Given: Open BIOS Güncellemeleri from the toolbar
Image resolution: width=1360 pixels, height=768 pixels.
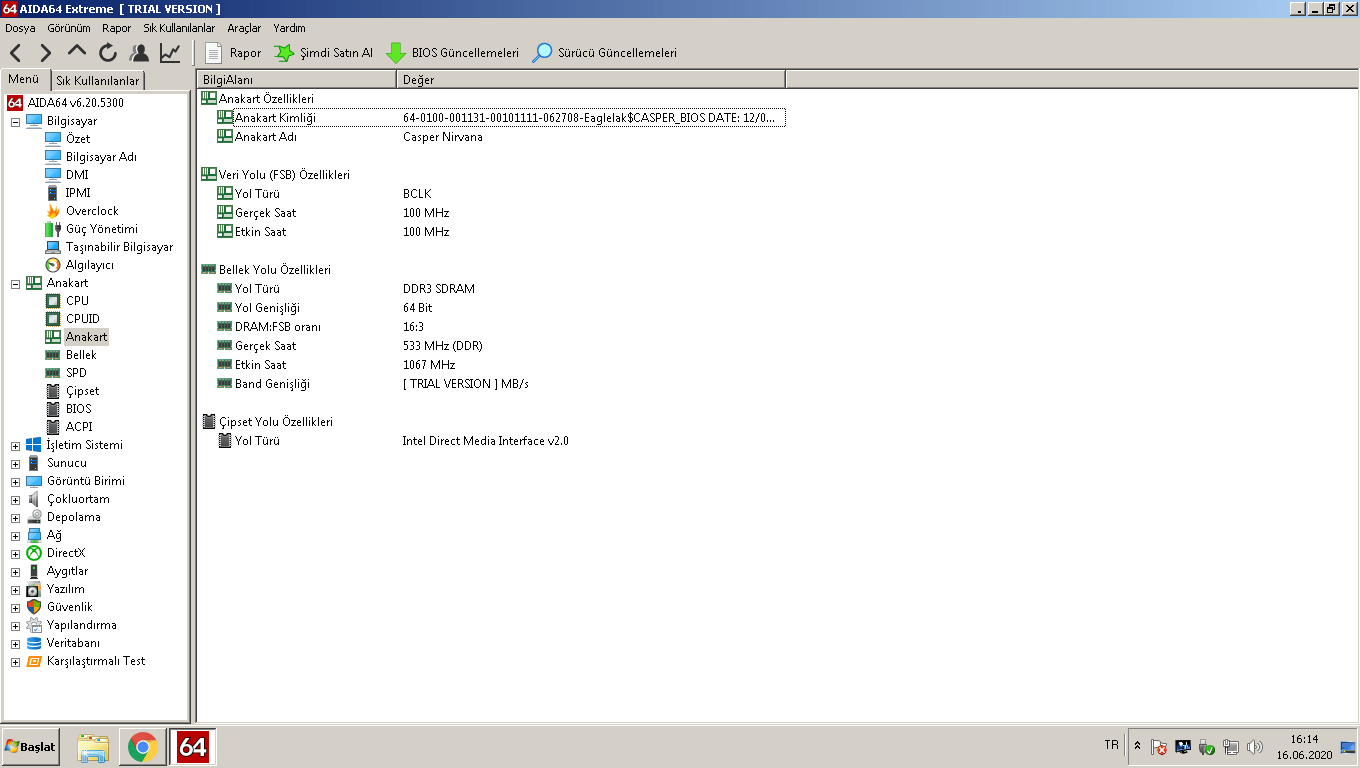Looking at the screenshot, I should (x=452, y=53).
